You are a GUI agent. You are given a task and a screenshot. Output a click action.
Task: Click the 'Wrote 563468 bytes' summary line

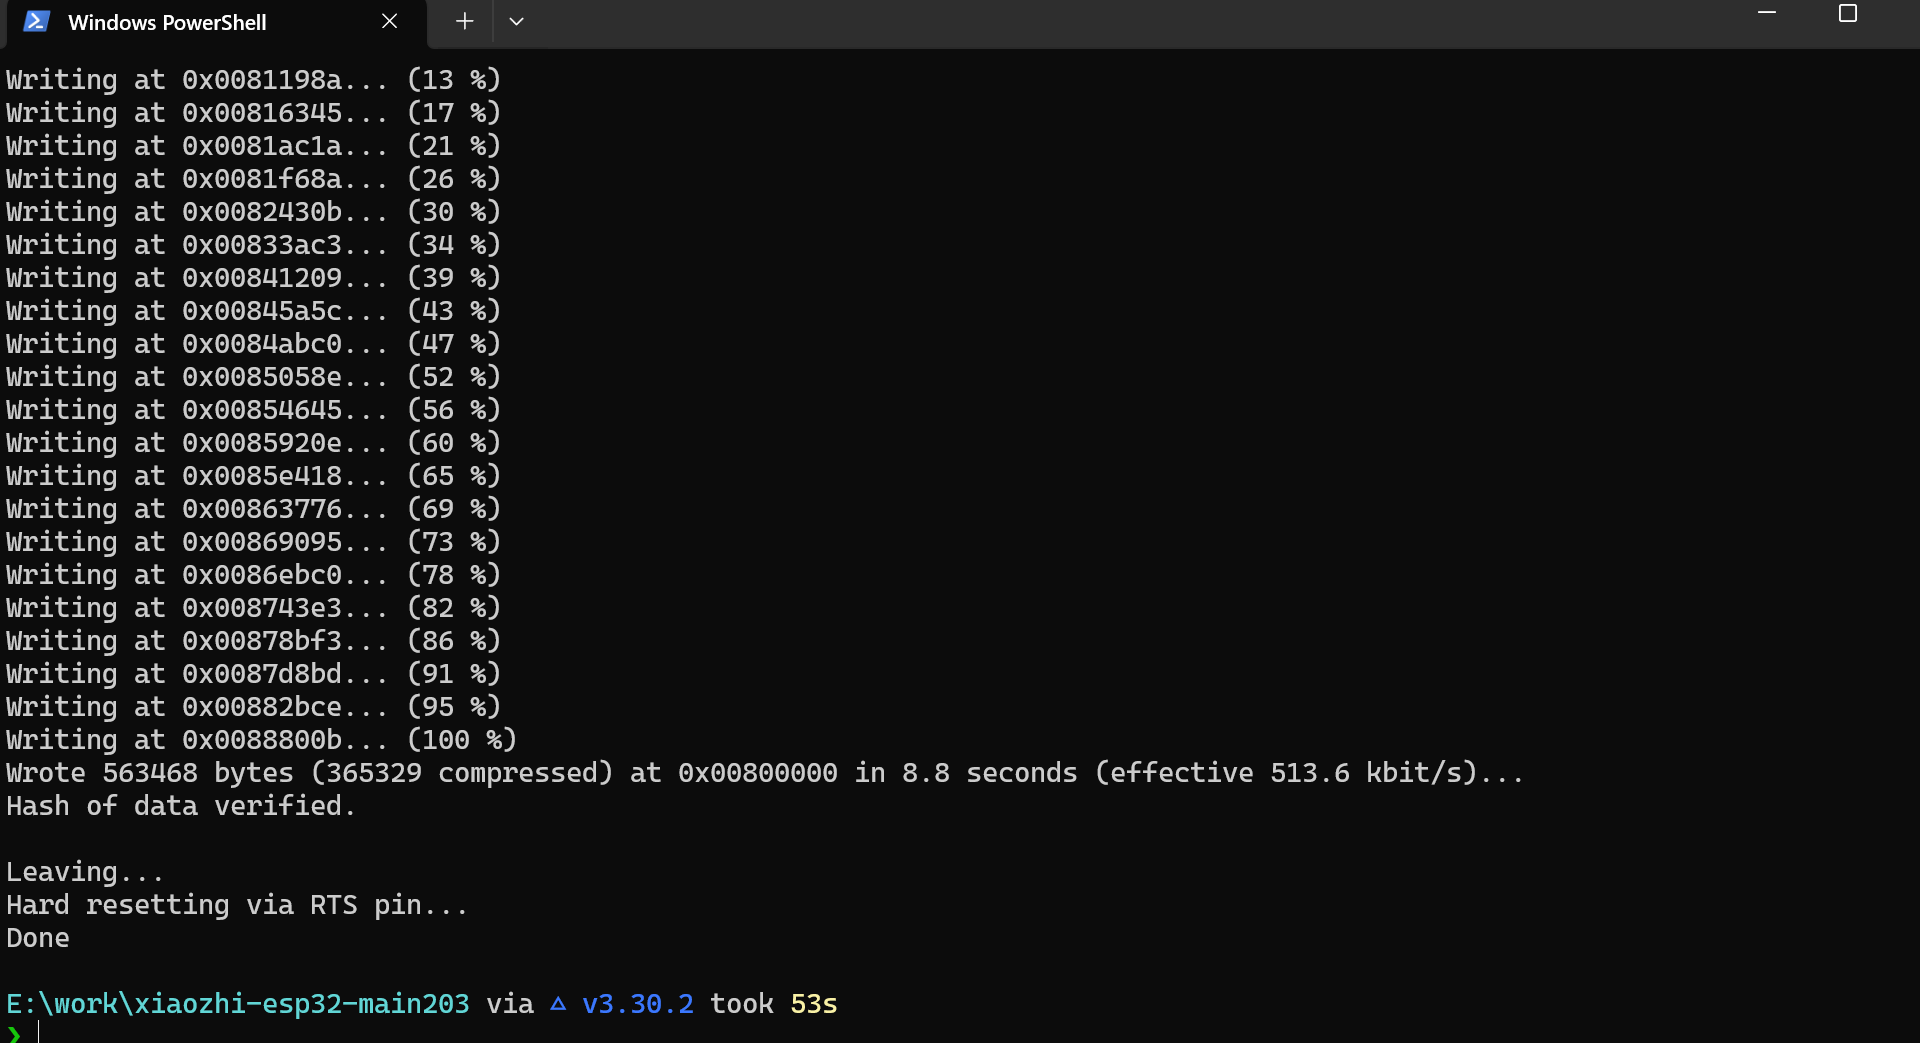(x=764, y=773)
